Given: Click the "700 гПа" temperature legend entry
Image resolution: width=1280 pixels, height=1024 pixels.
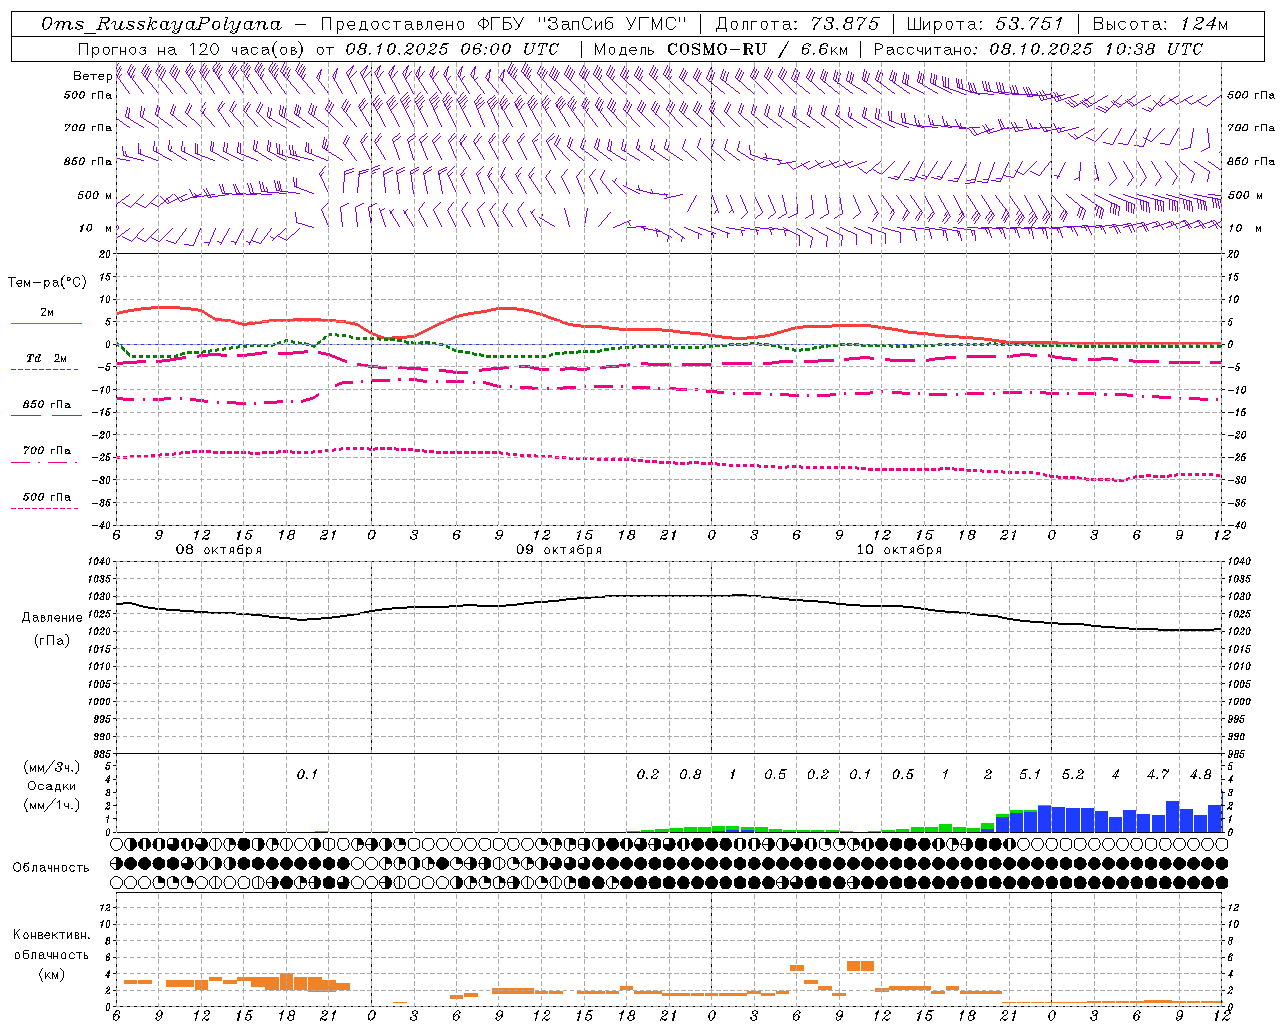Looking at the screenshot, I should click(x=47, y=450).
